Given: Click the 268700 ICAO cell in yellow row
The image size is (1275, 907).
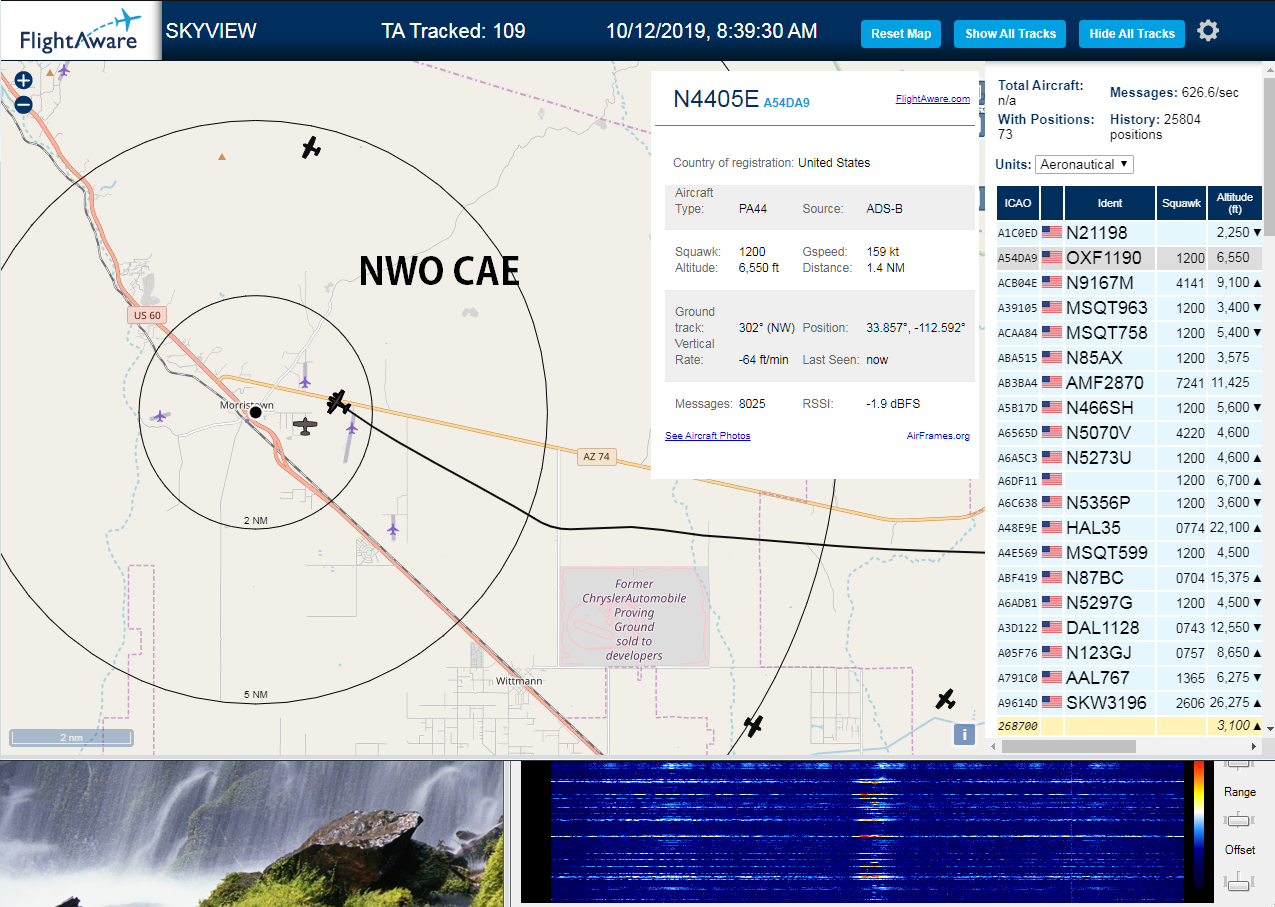Looking at the screenshot, I should [x=1018, y=726].
